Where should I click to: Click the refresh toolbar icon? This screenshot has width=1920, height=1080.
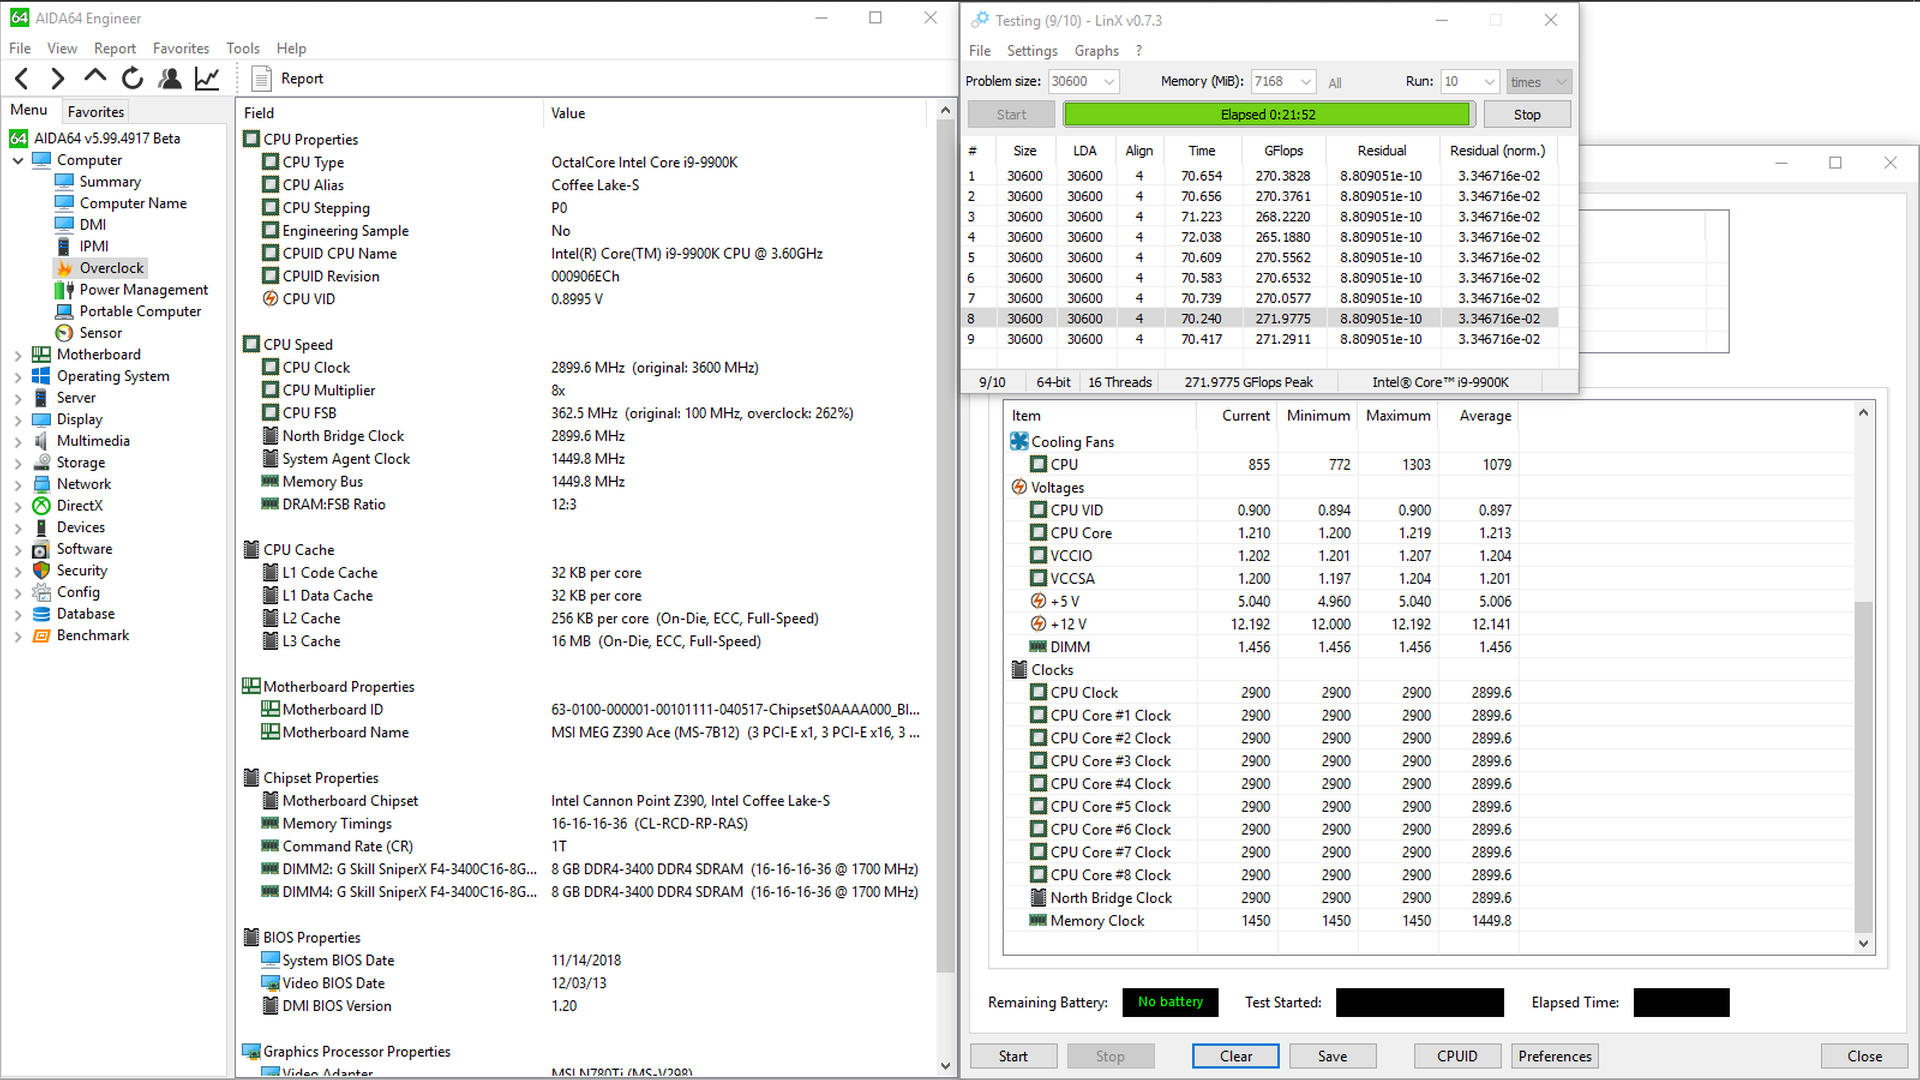132,78
